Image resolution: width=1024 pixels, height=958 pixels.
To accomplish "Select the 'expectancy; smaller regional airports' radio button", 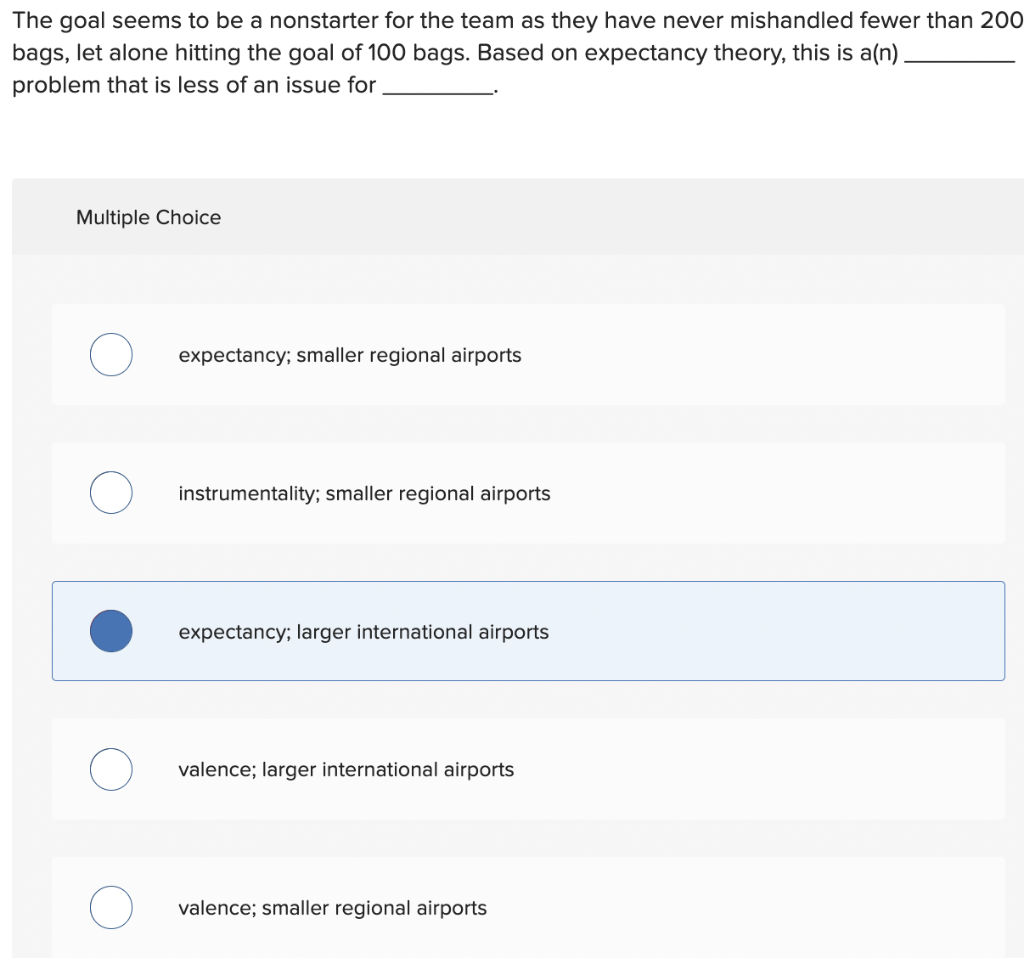I will (x=111, y=354).
